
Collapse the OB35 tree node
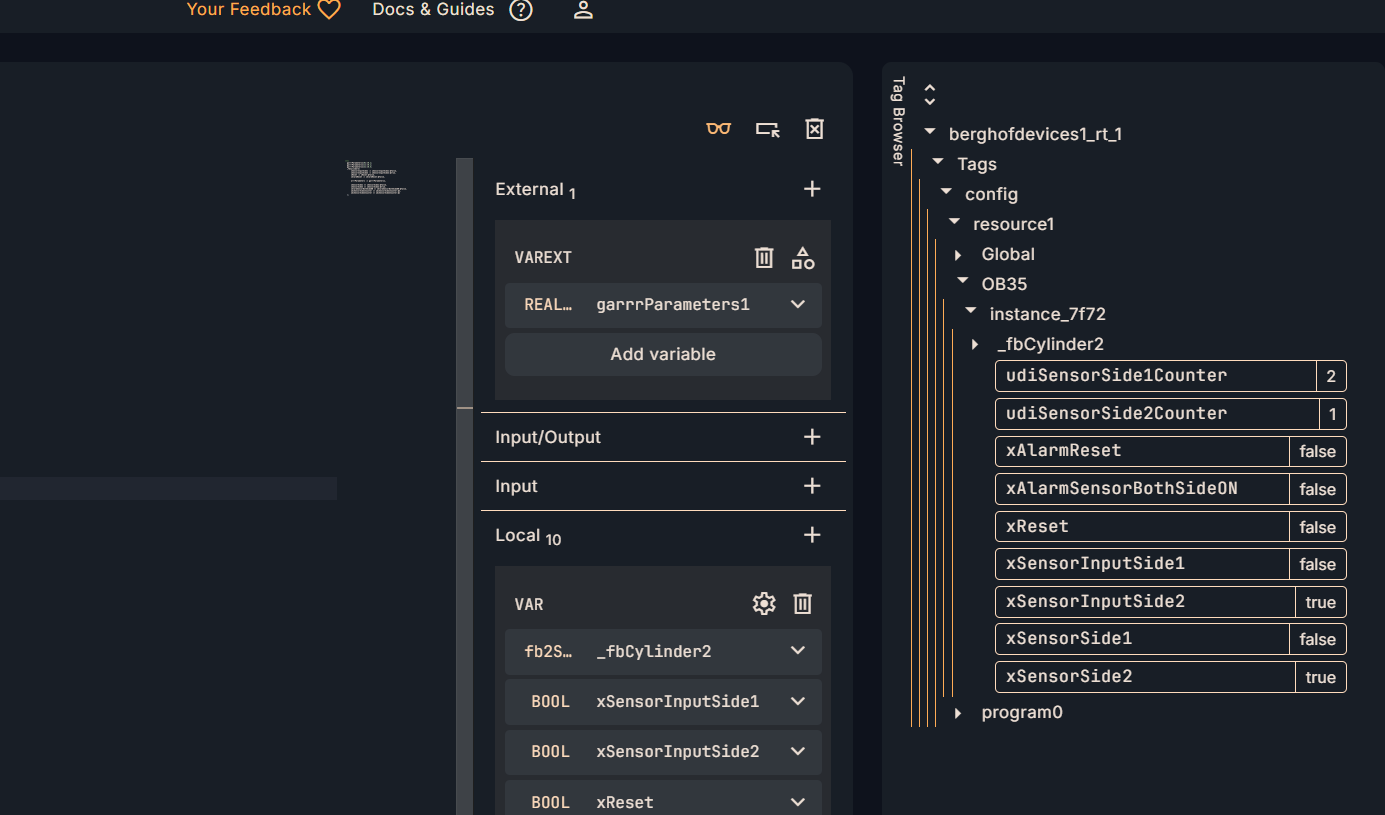(962, 283)
